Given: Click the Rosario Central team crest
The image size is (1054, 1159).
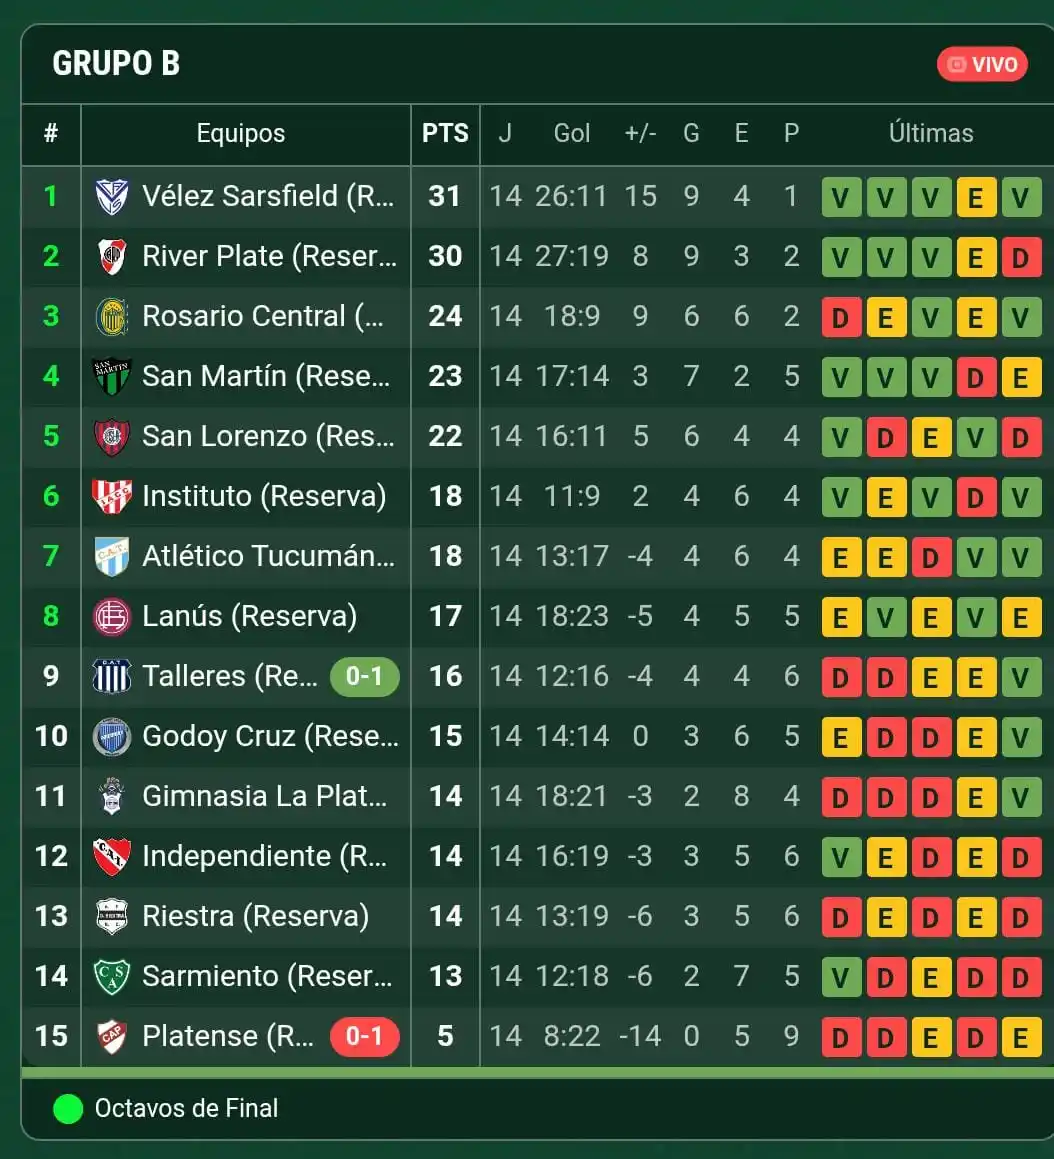Looking at the screenshot, I should pyautogui.click(x=112, y=316).
